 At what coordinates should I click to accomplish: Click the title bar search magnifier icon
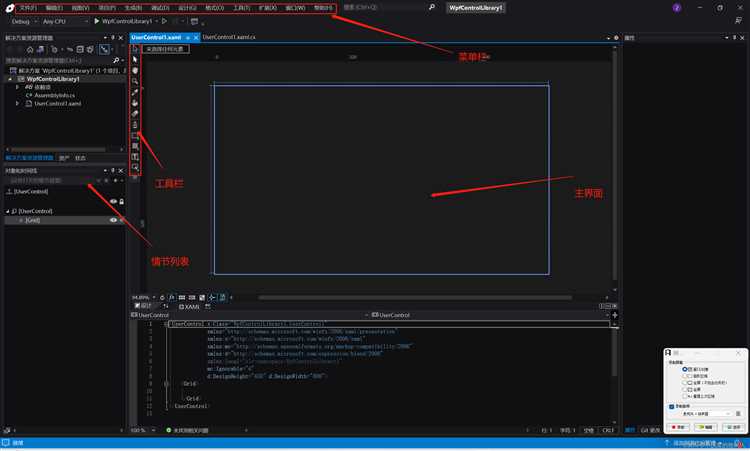(x=431, y=7)
